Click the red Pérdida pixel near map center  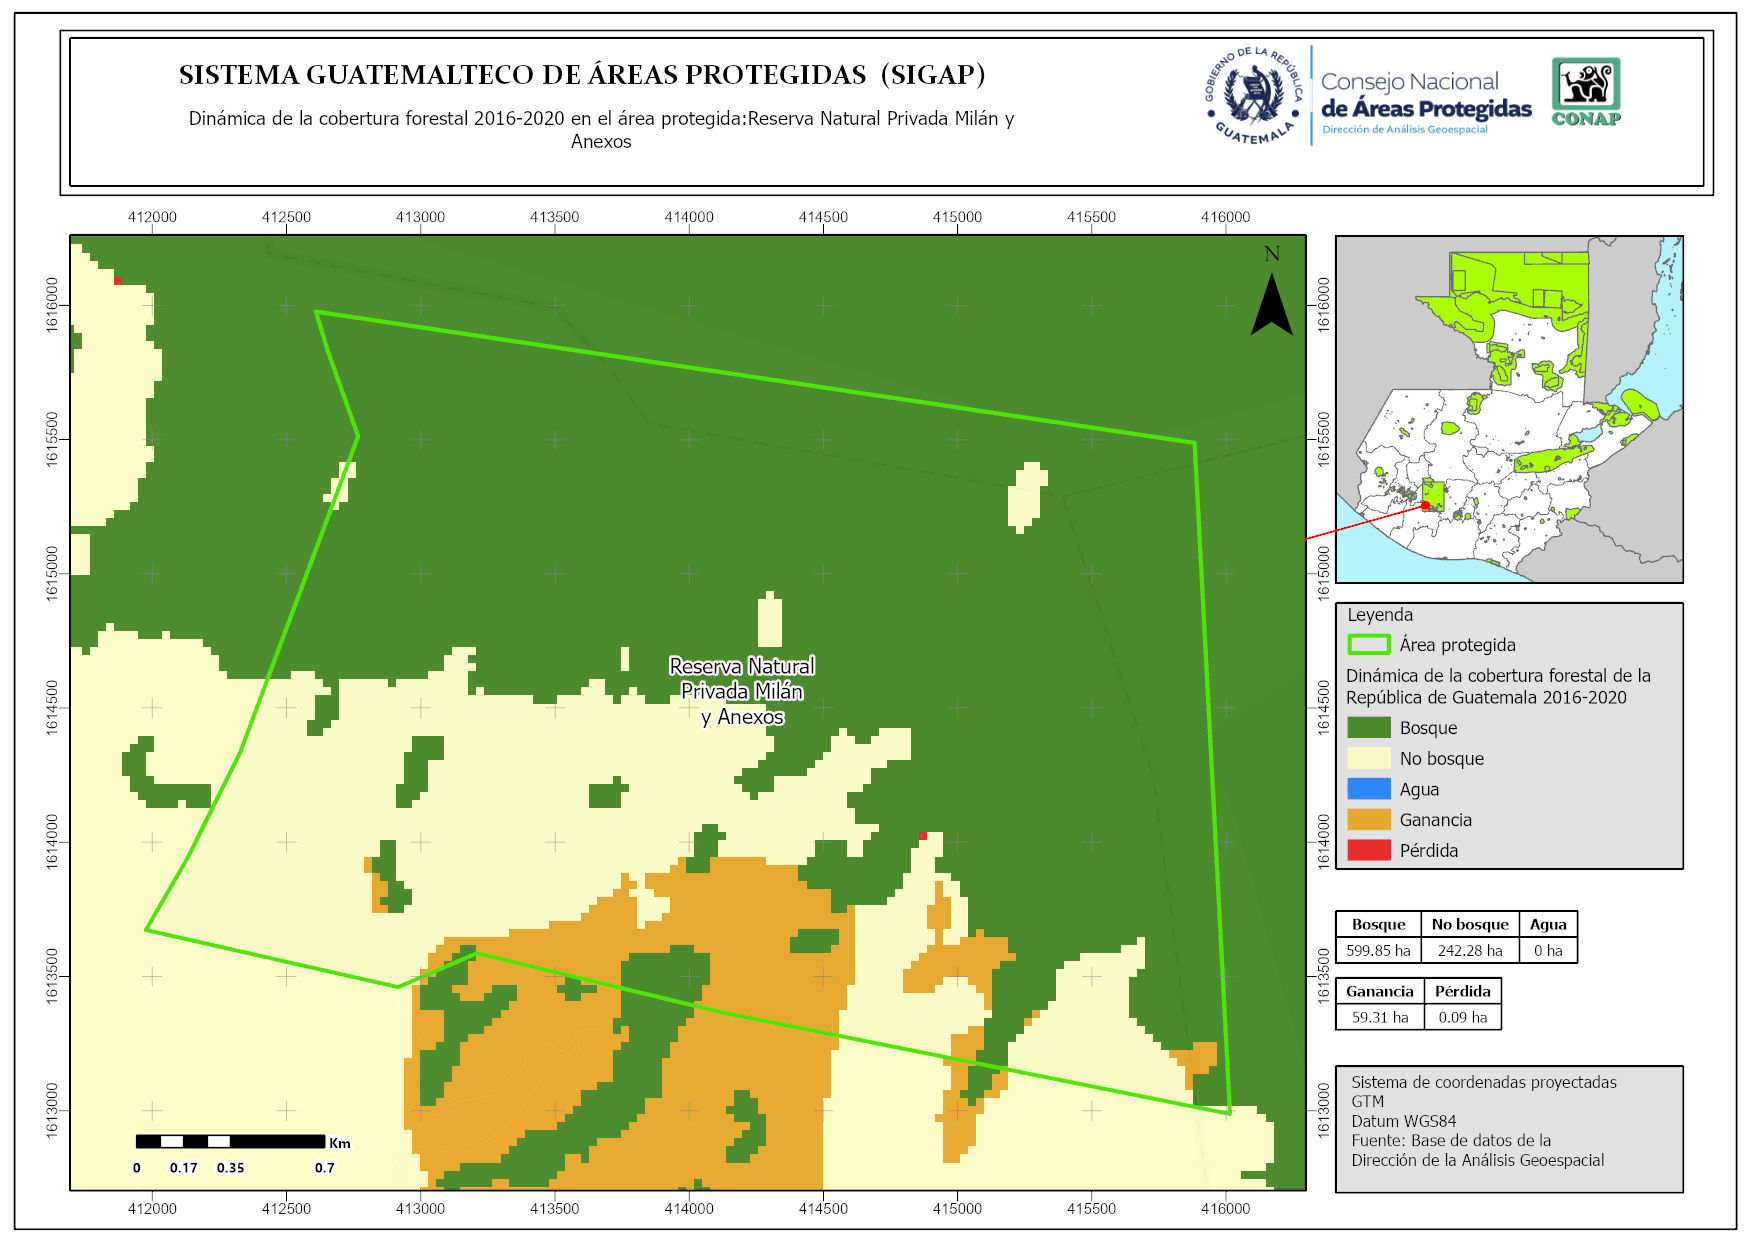pos(923,835)
